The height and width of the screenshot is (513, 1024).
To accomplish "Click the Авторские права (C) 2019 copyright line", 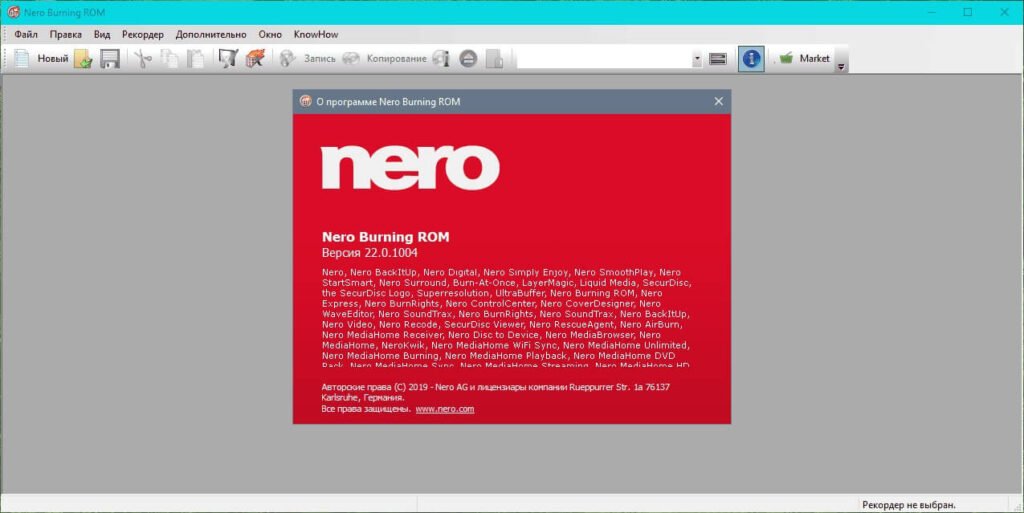I will [496, 387].
